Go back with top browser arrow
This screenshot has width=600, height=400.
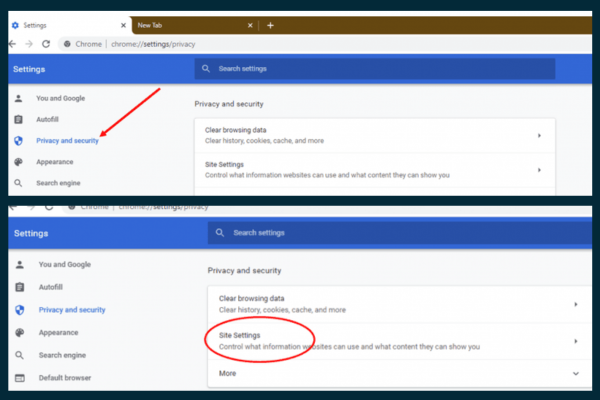coord(13,44)
